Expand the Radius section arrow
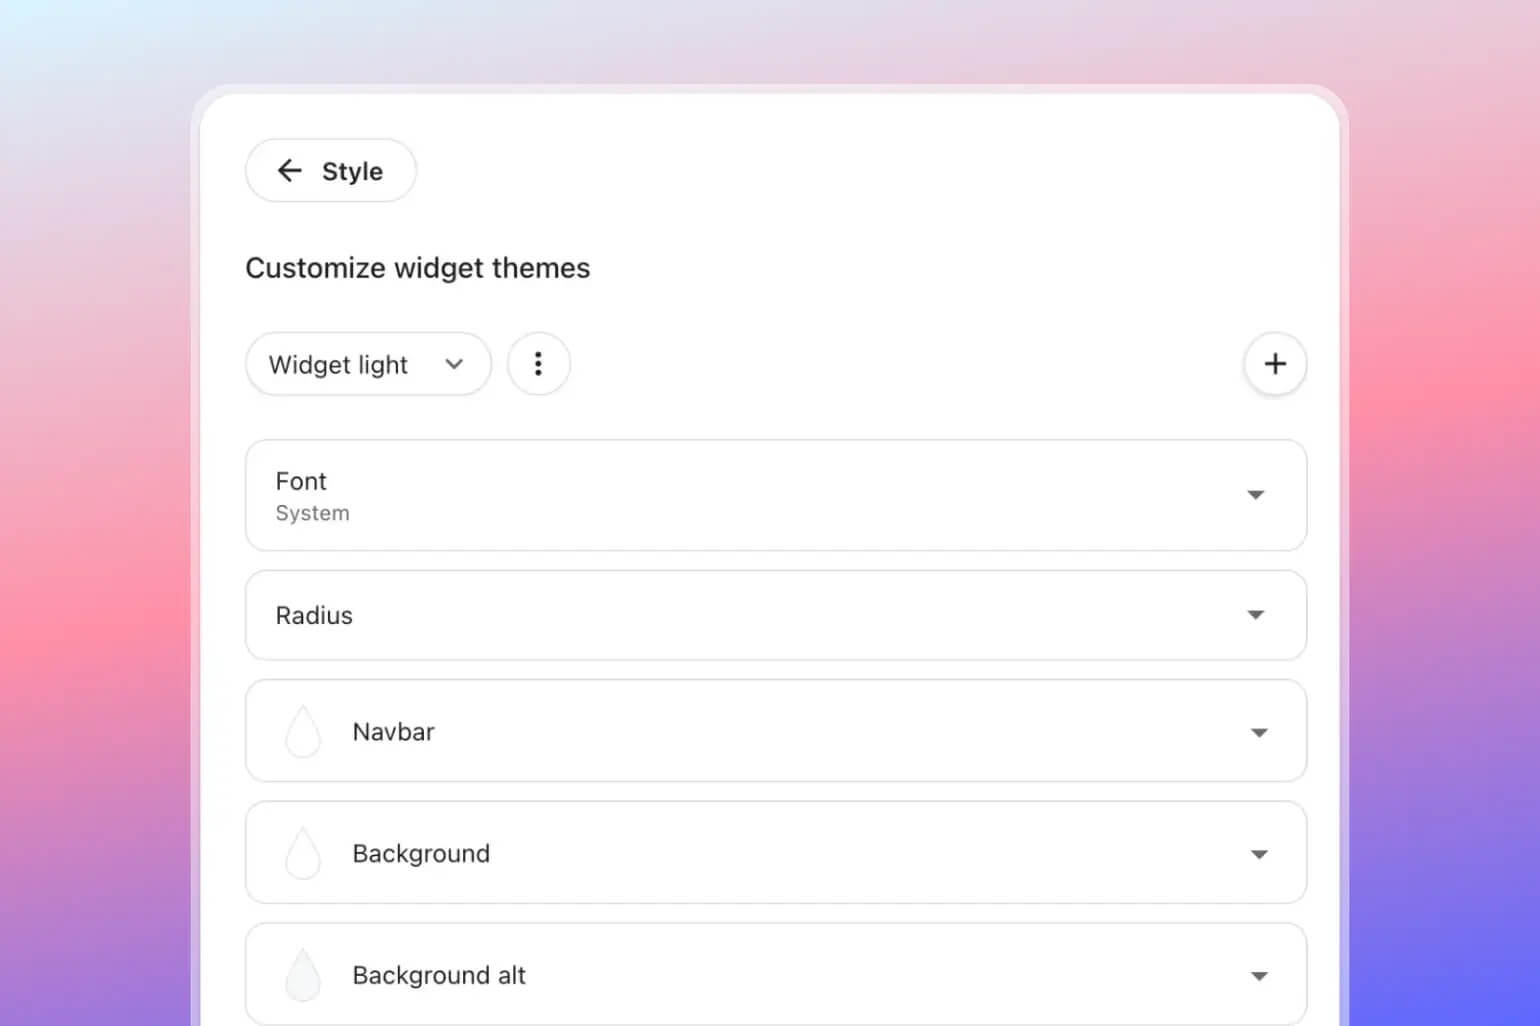1540x1026 pixels. coord(1256,615)
